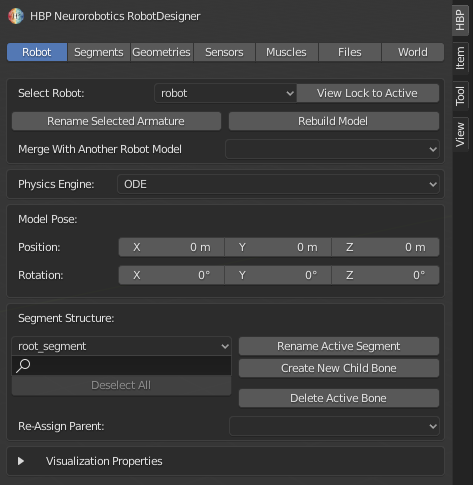Click the Rotation Y value field

(x=278, y=275)
